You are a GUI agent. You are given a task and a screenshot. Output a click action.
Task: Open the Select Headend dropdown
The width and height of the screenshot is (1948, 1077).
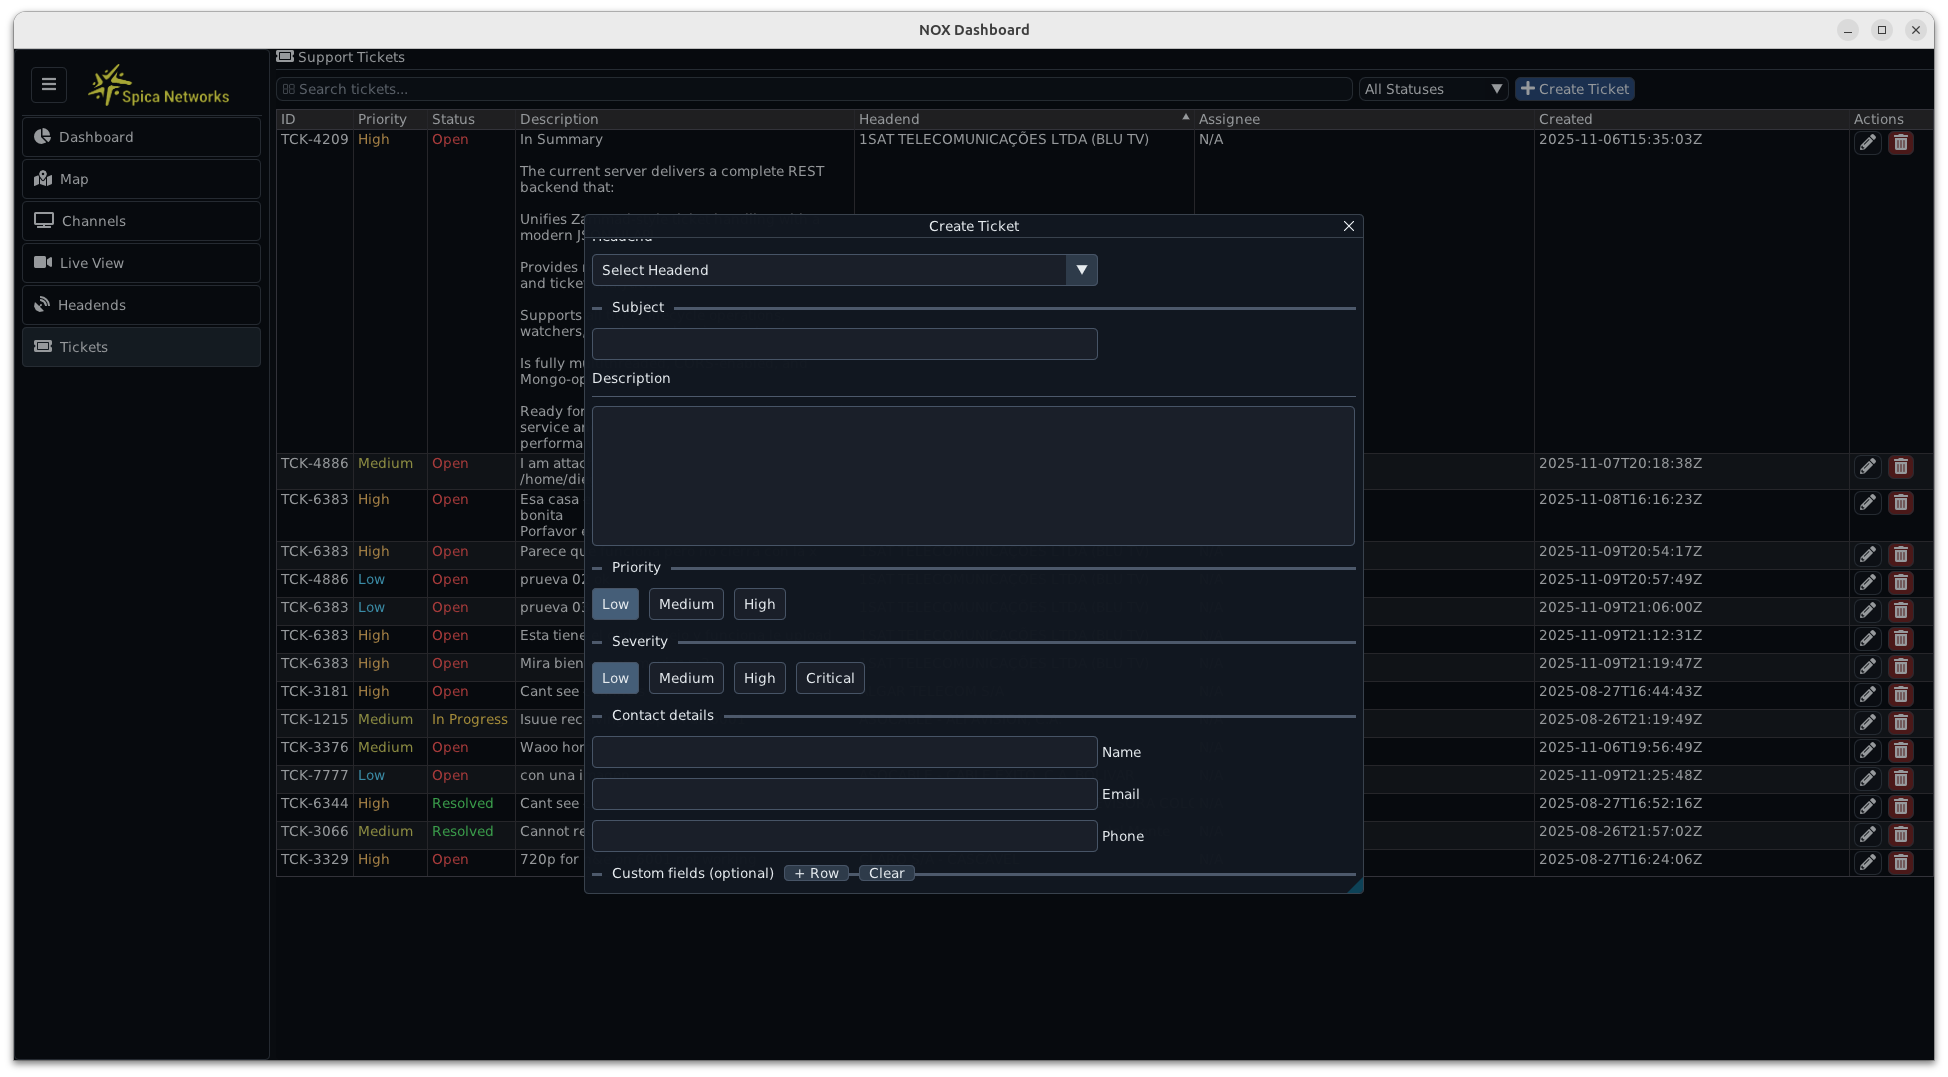844,270
